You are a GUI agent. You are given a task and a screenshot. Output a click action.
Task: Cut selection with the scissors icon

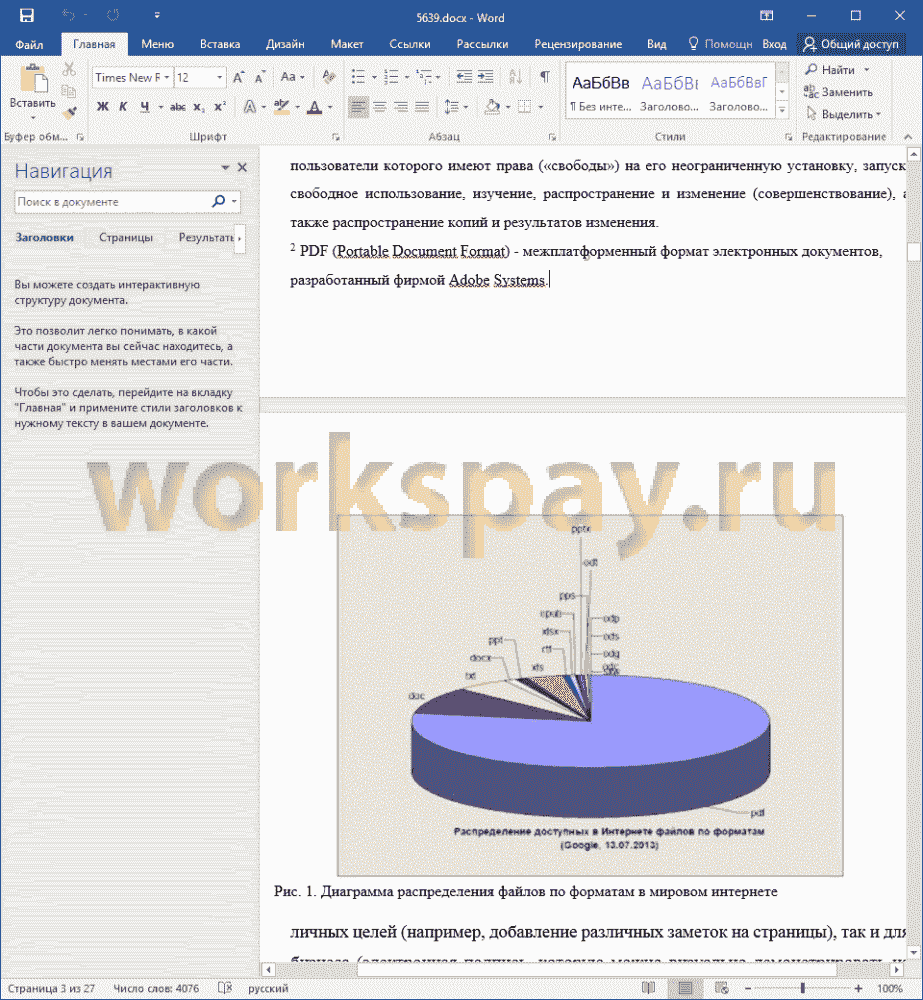point(69,69)
